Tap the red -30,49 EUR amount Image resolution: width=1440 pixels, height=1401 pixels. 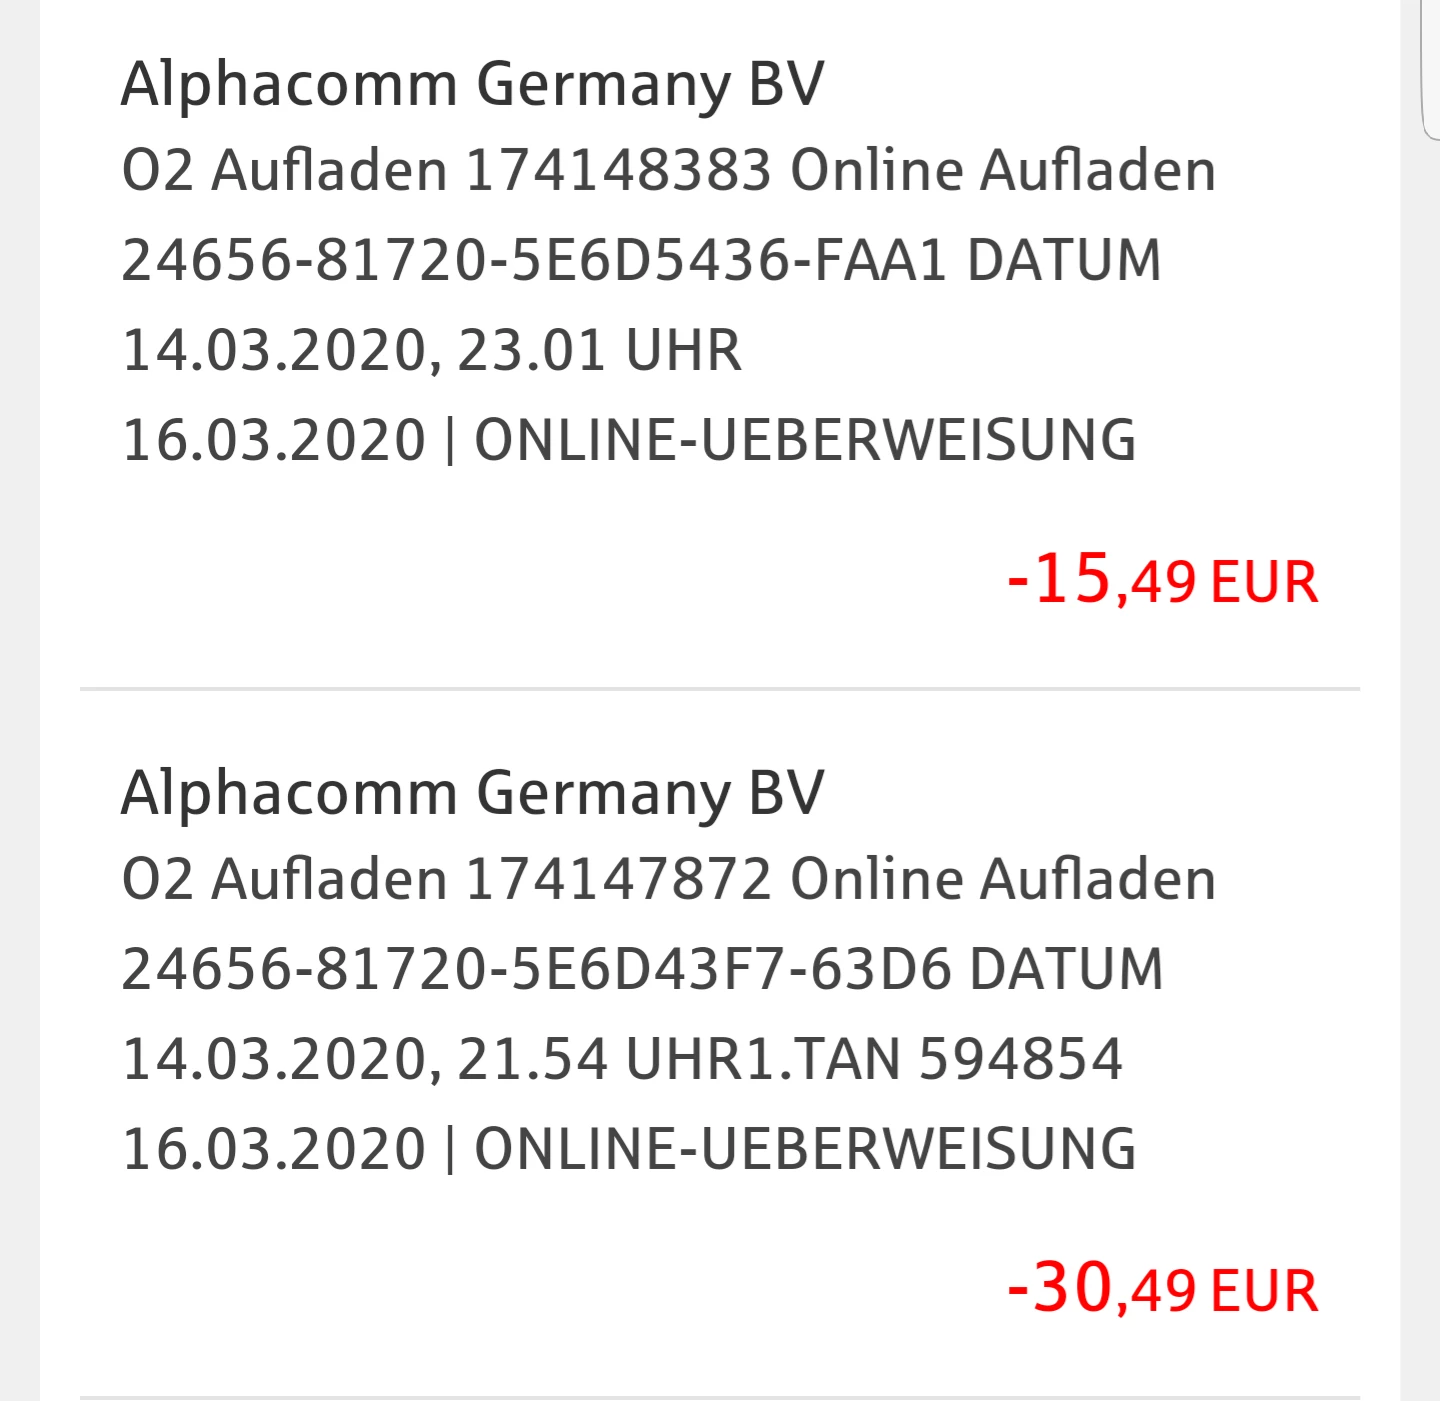point(1163,1288)
